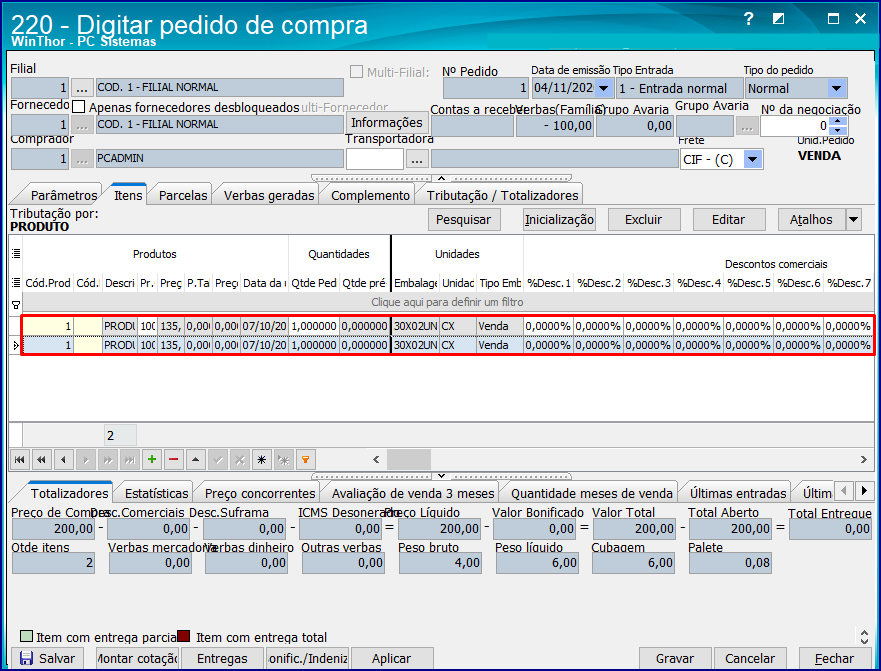The image size is (881, 671).
Task: Click Entregas button
Action: (222, 658)
